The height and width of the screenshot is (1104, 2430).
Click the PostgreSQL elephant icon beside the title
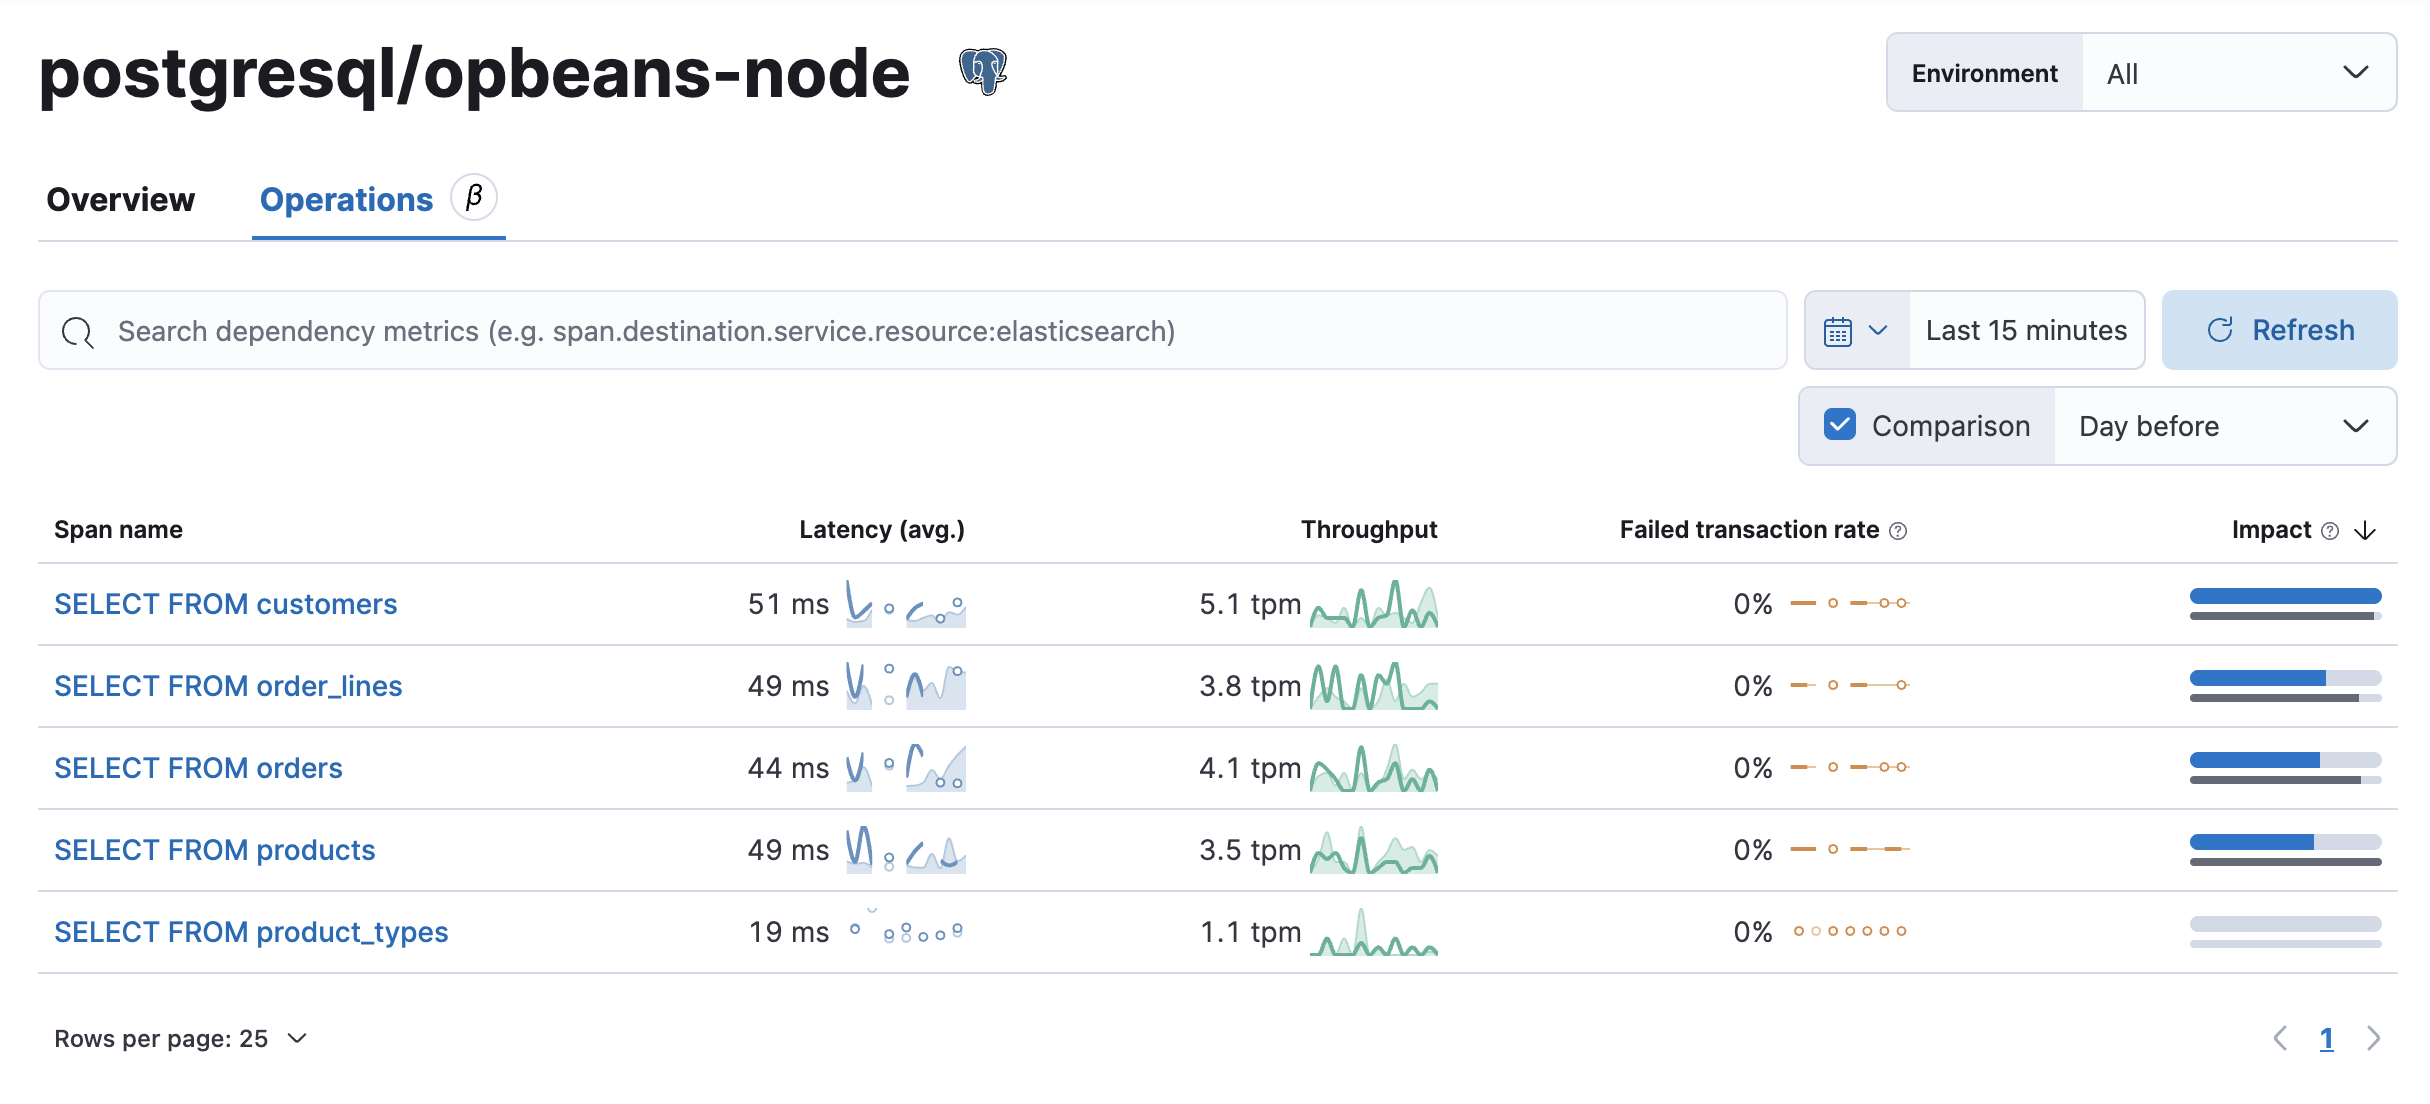point(984,72)
